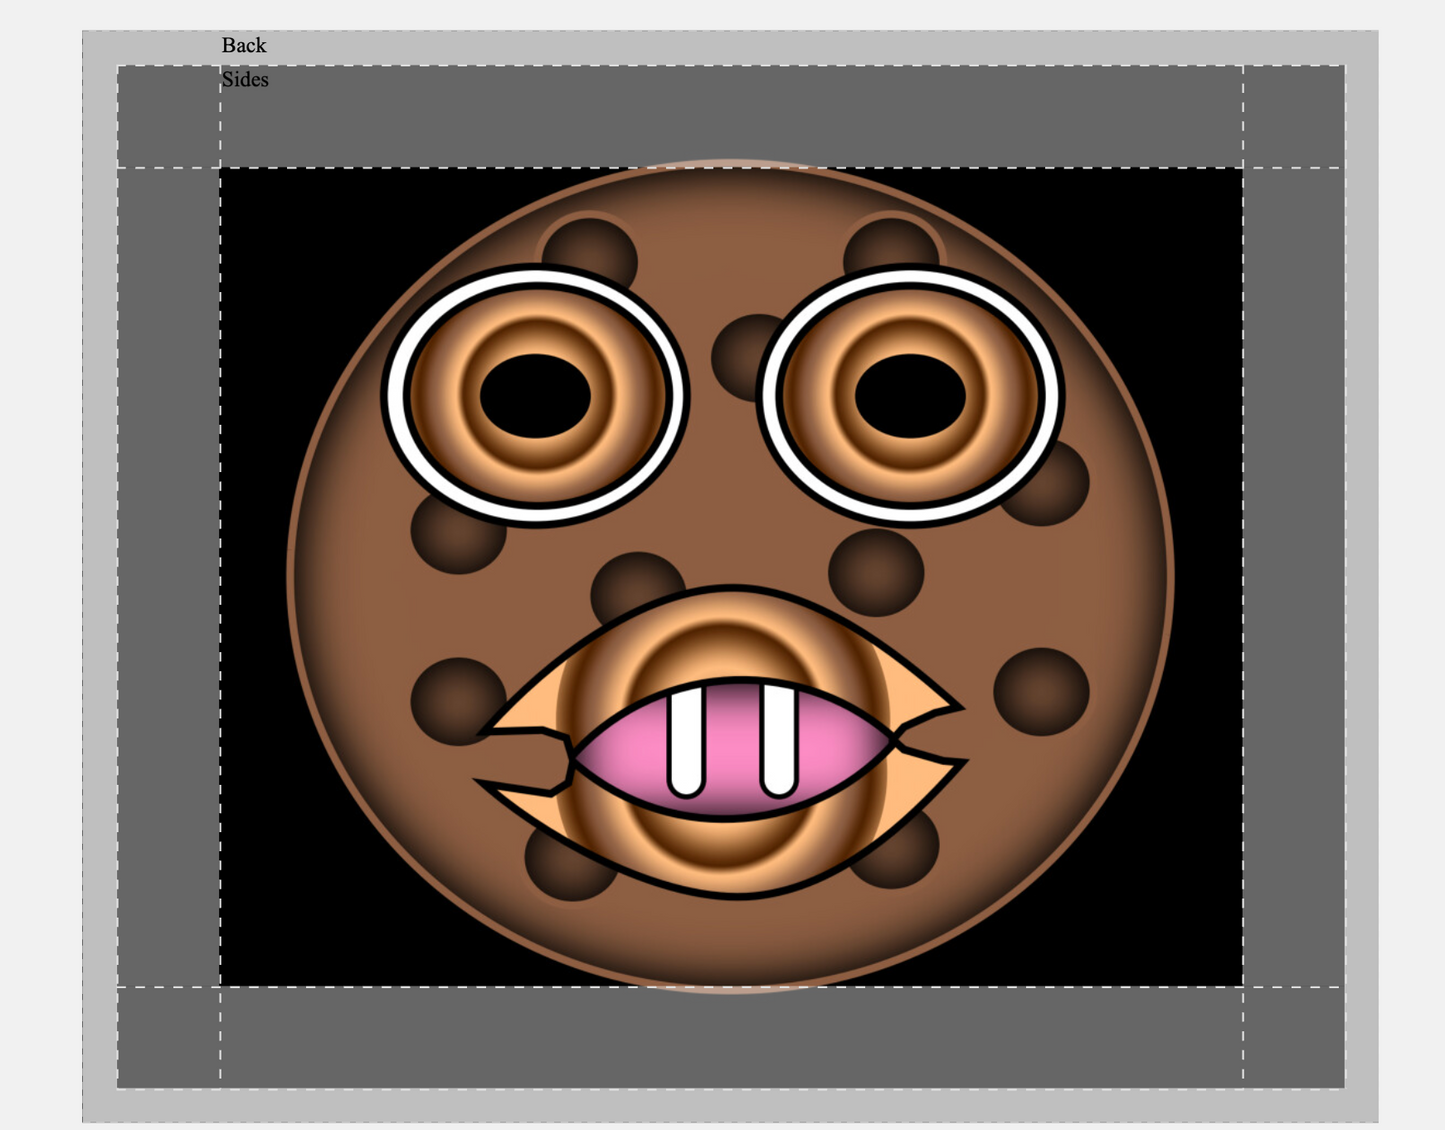This screenshot has height=1130, width=1445.
Task: Click the right eye's black pupil
Action: point(910,396)
